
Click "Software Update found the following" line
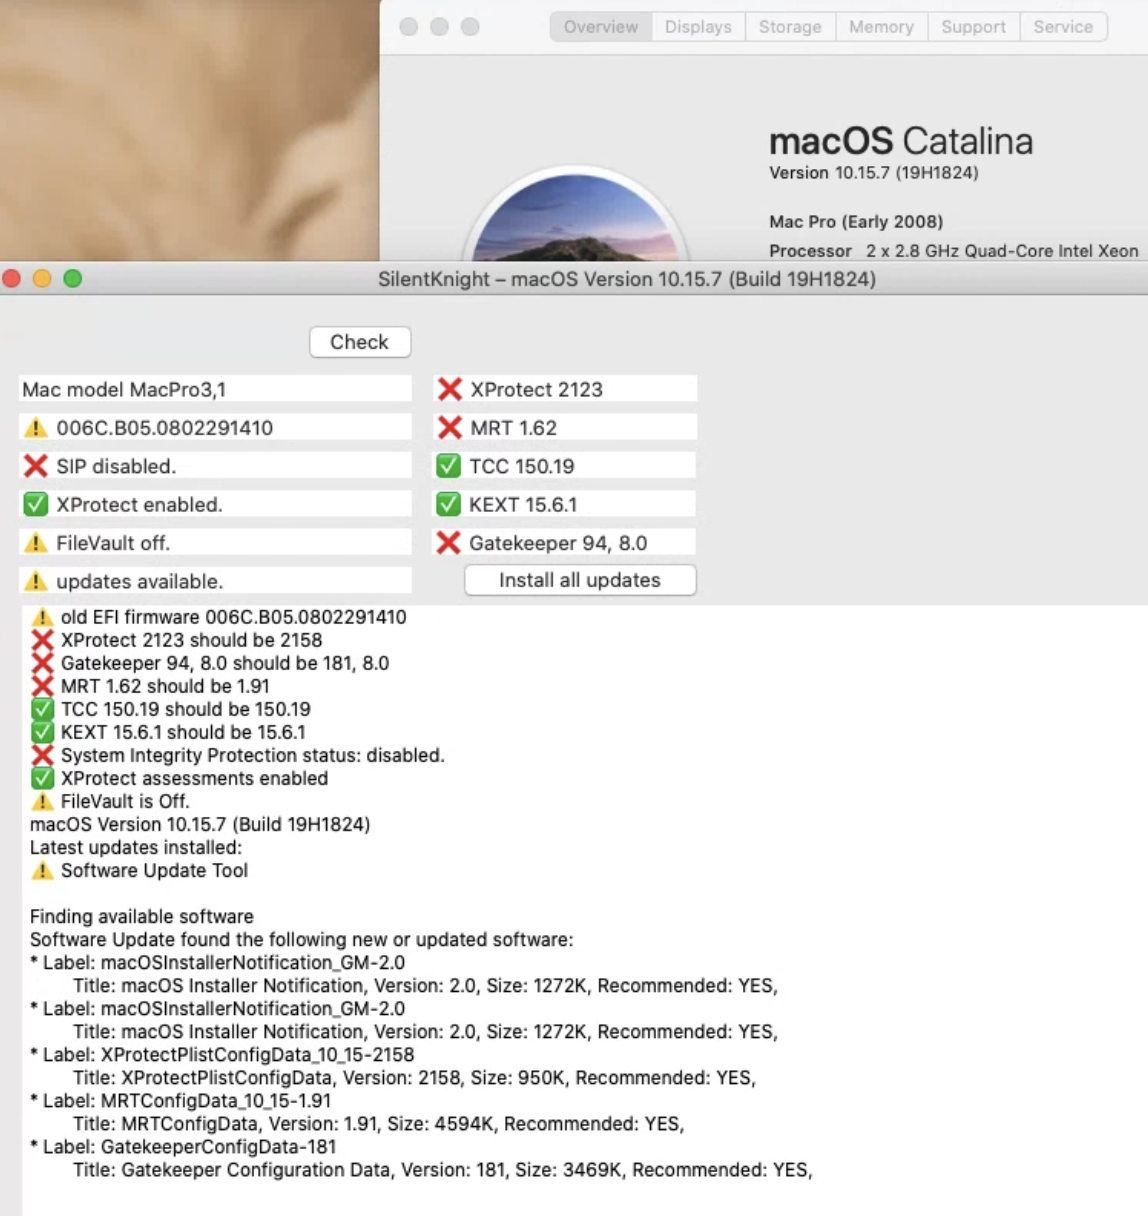click(302, 939)
